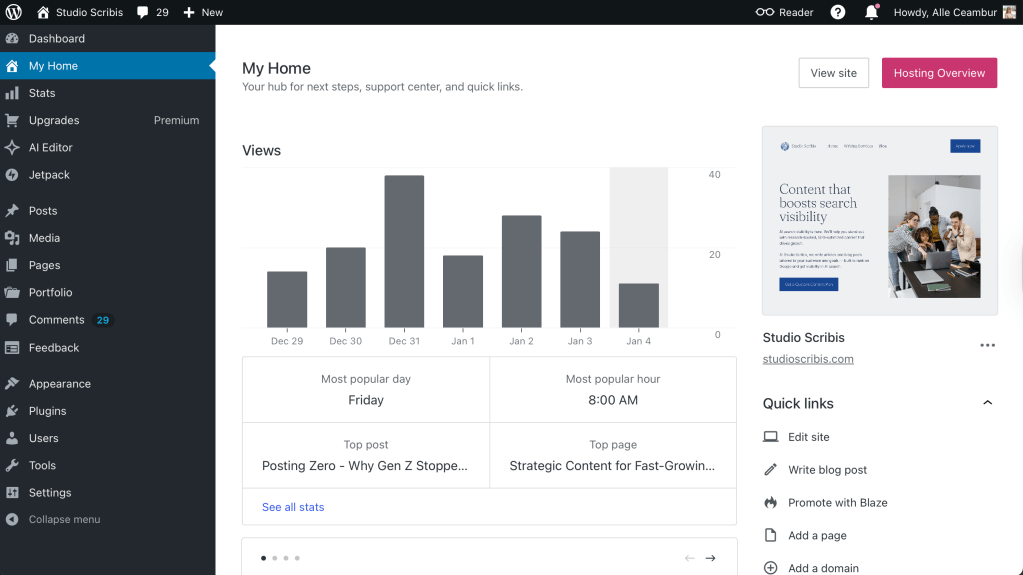Click the Jetpack bolt icon
The height and width of the screenshot is (575, 1023).
[12, 175]
